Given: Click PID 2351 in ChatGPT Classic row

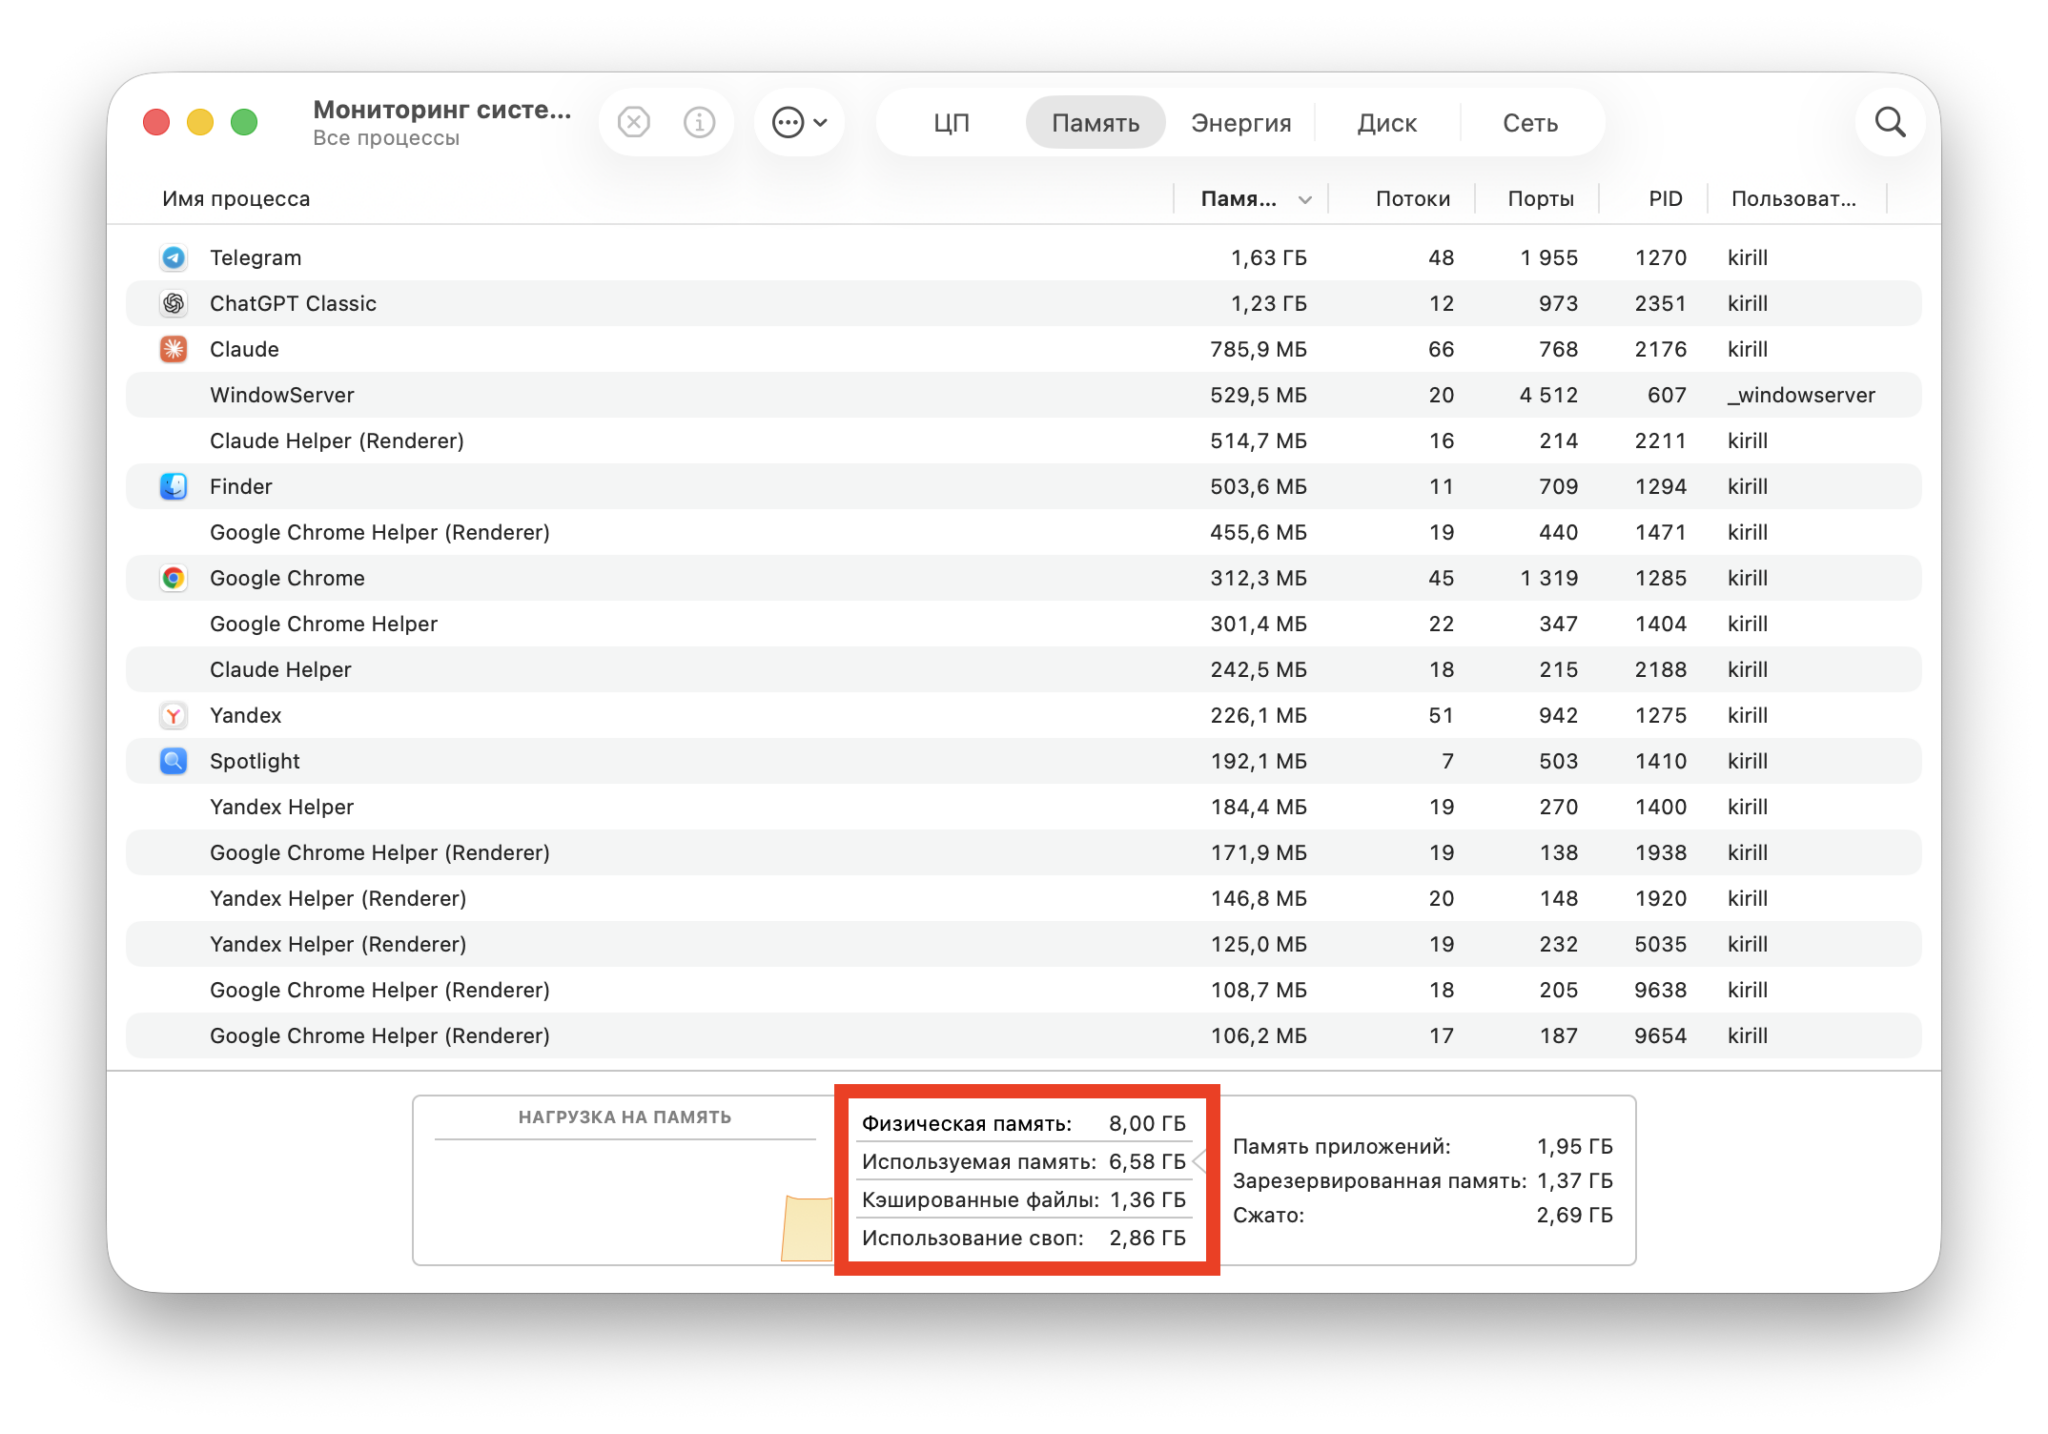Looking at the screenshot, I should tap(1660, 303).
